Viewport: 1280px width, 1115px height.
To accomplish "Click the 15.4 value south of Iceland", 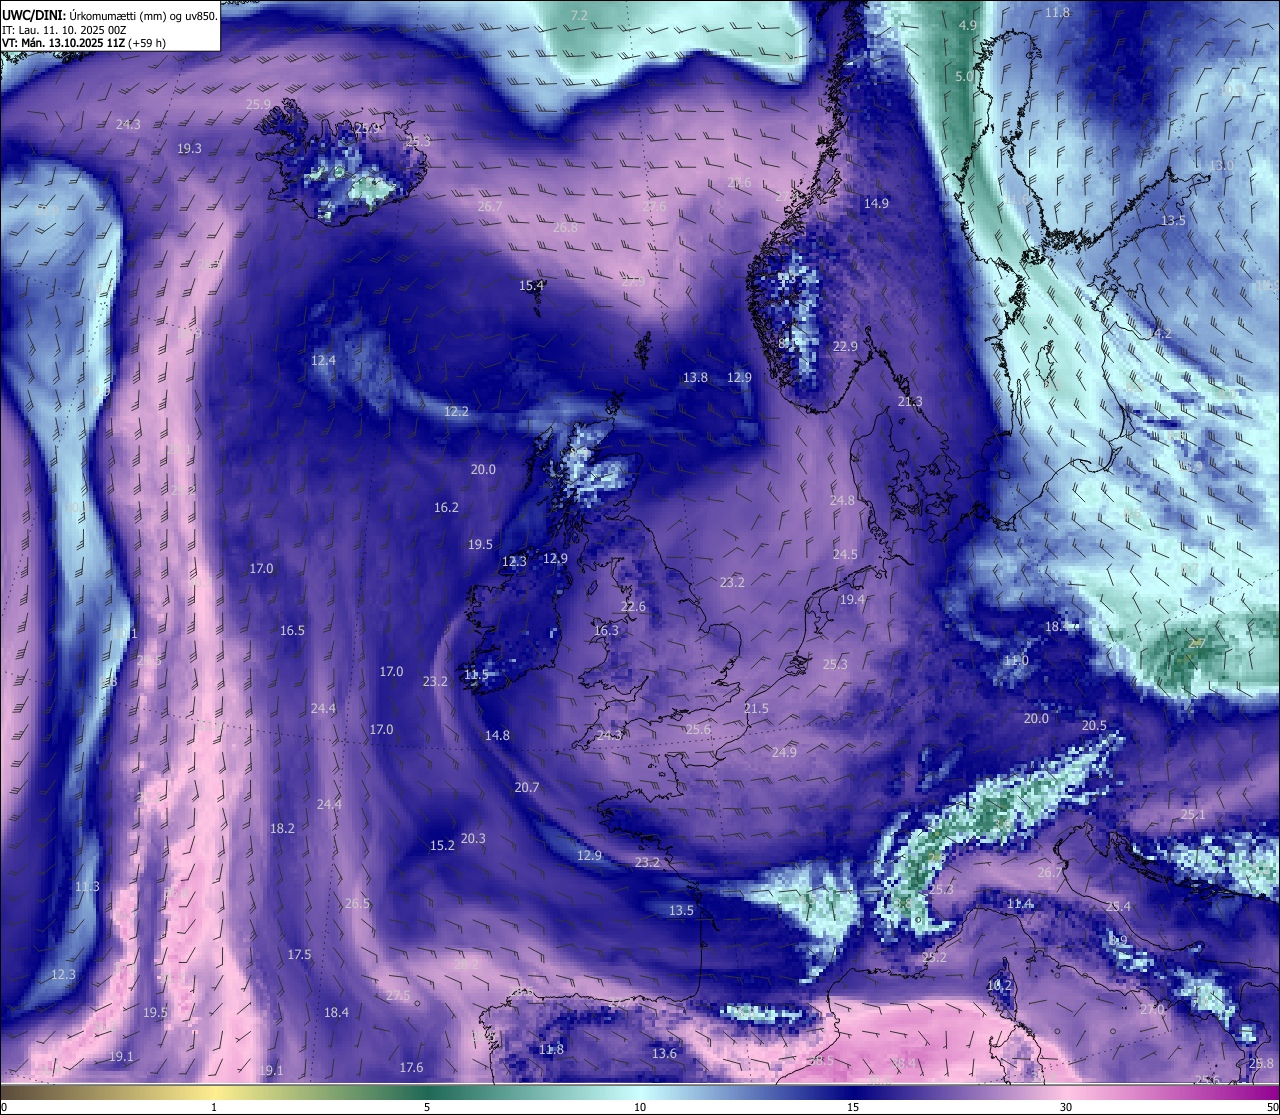I will [x=531, y=285].
